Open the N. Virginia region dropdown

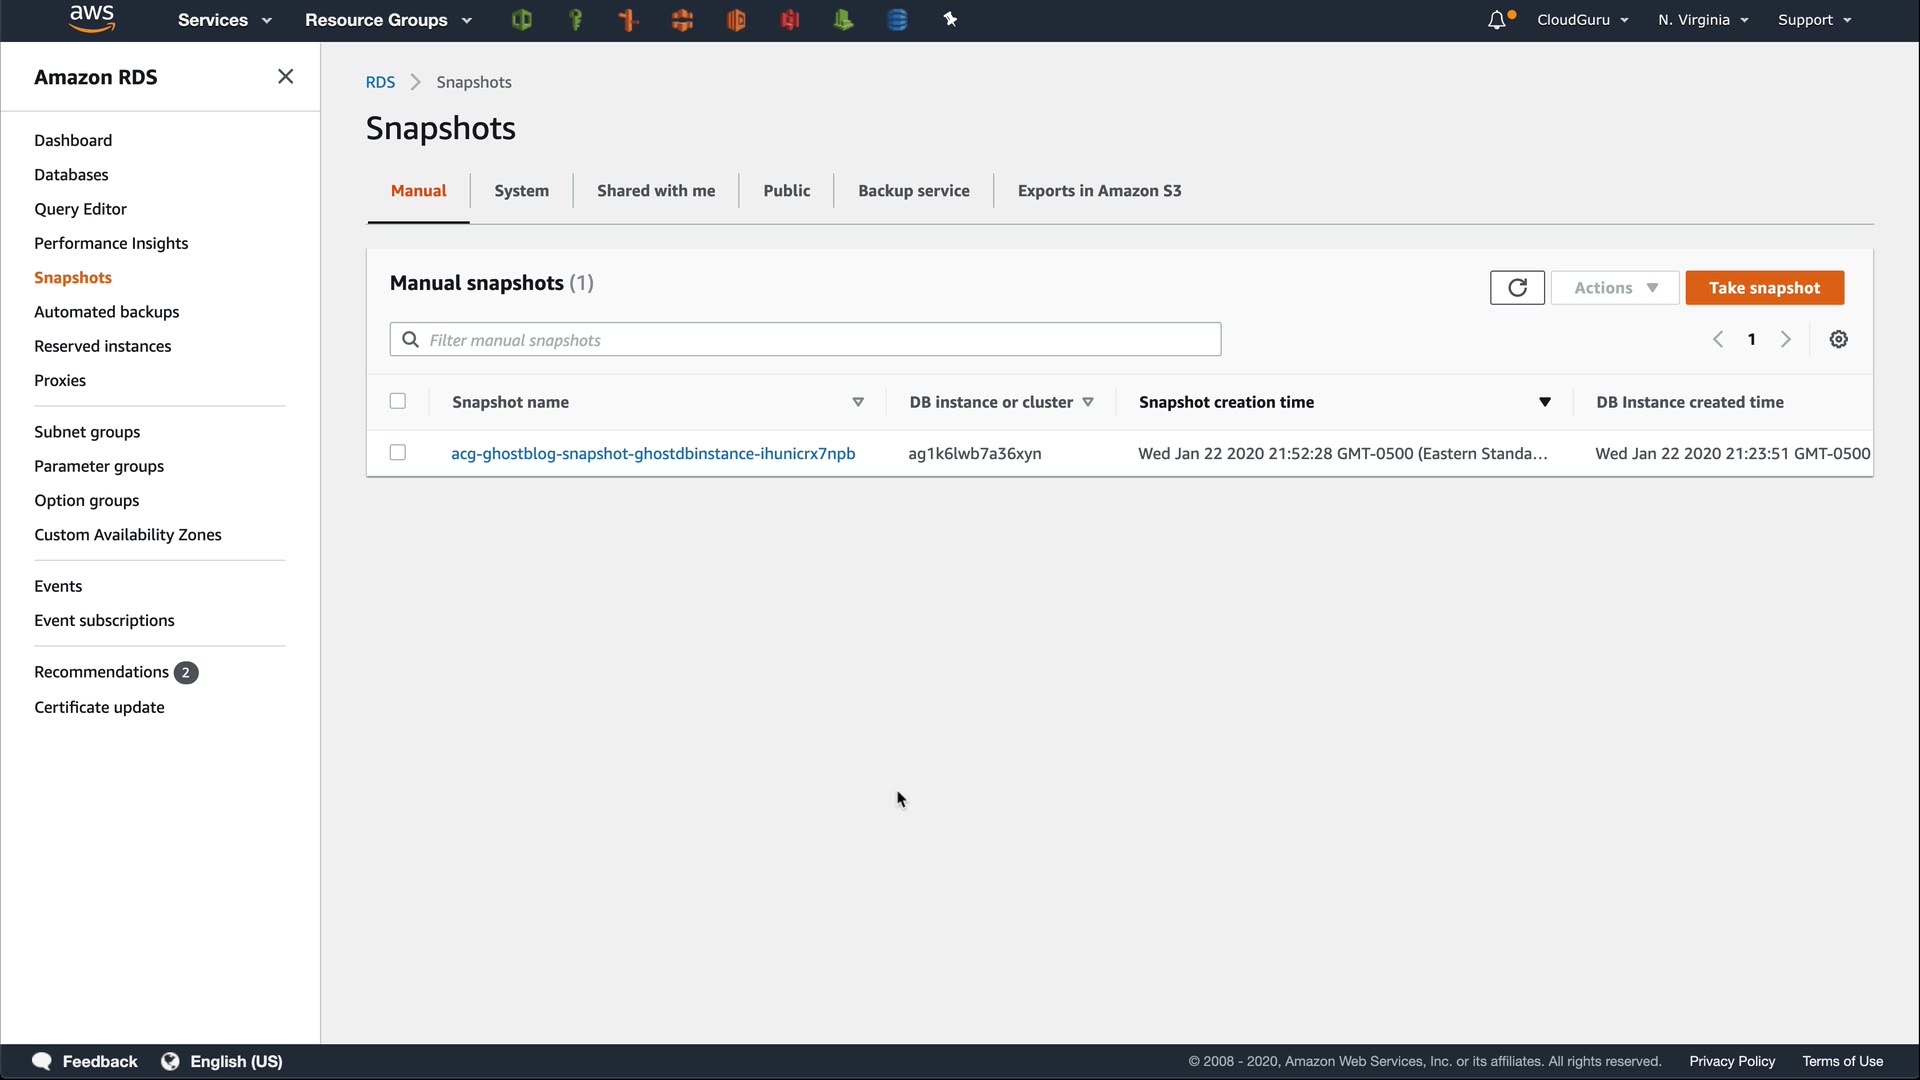(1702, 20)
